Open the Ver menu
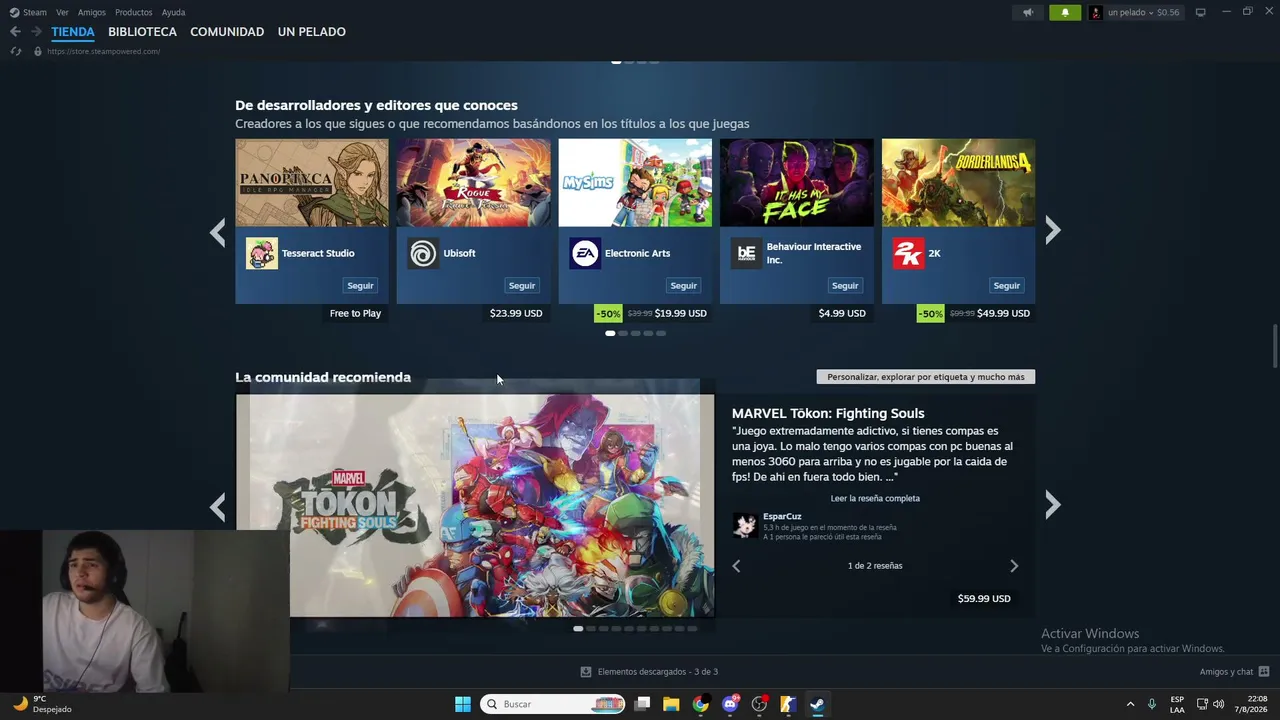This screenshot has width=1280, height=720. (62, 12)
